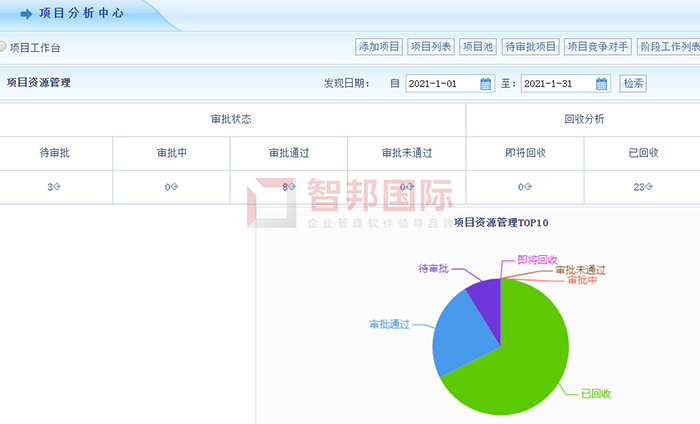Click arrow icon beside 即将回收 count 0

[528, 187]
